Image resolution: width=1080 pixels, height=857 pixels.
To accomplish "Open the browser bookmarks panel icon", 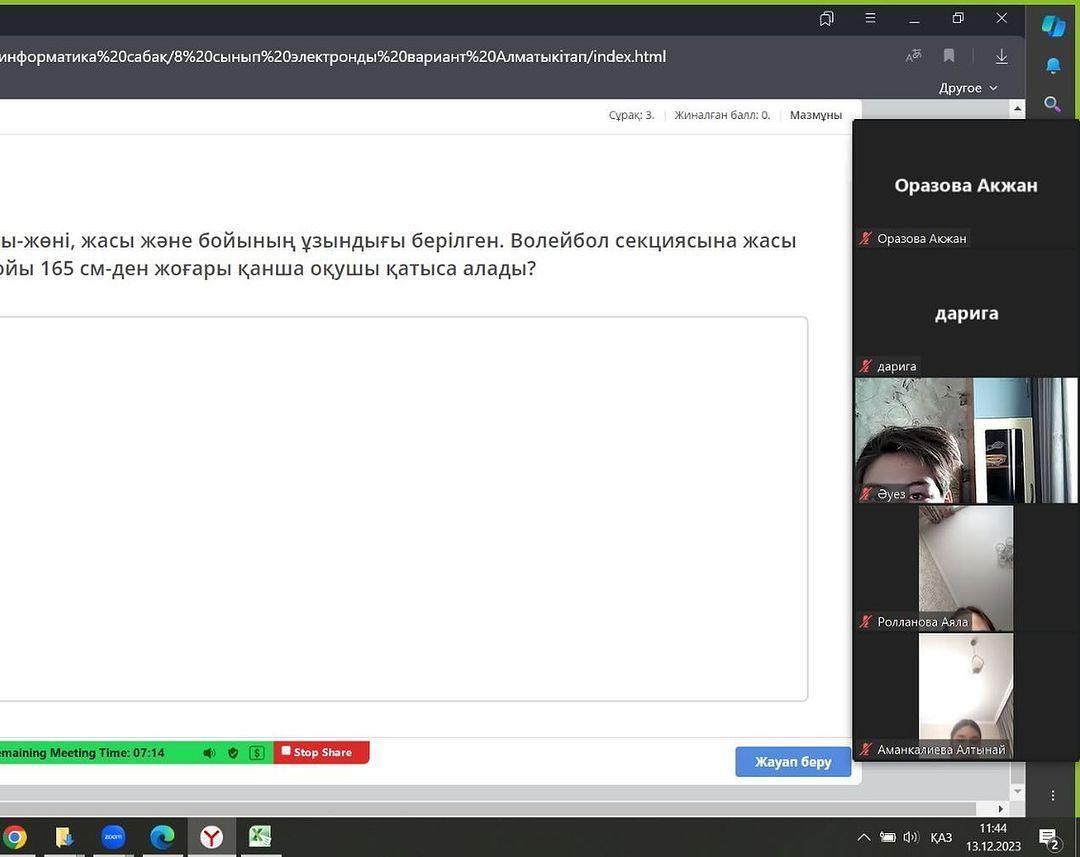I will [x=827, y=18].
